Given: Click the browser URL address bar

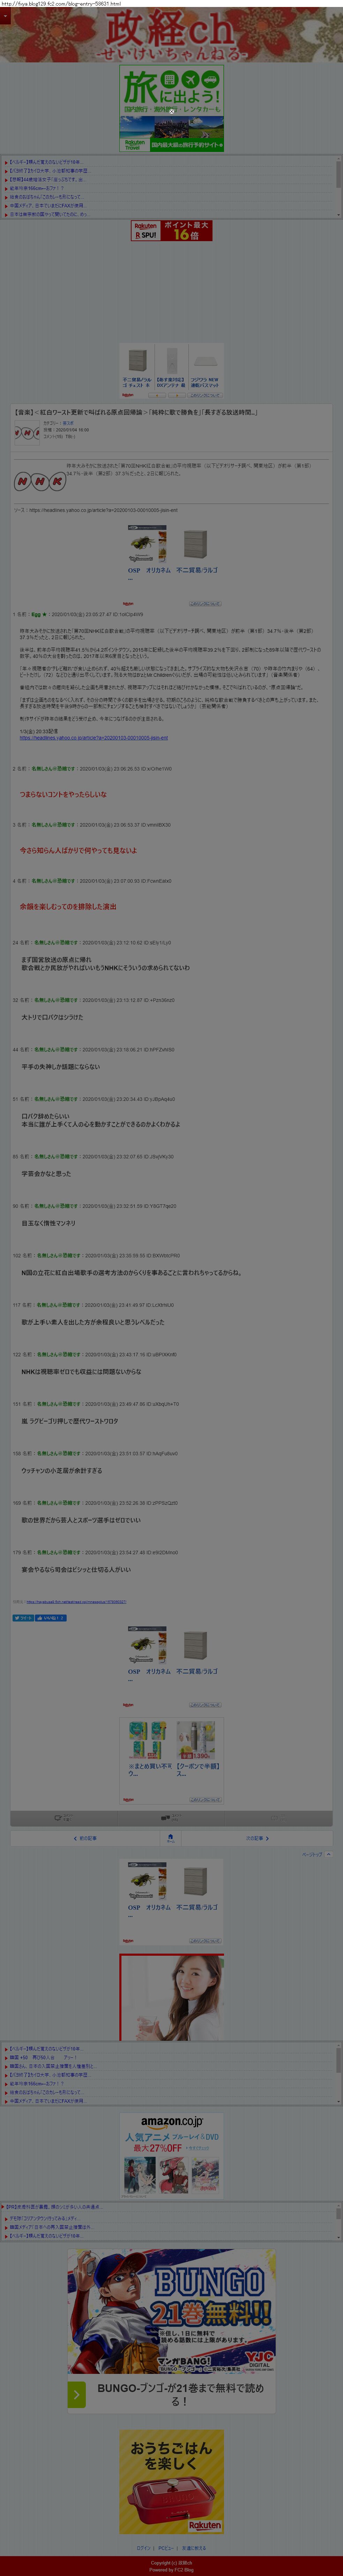Looking at the screenshot, I should (x=60, y=3).
